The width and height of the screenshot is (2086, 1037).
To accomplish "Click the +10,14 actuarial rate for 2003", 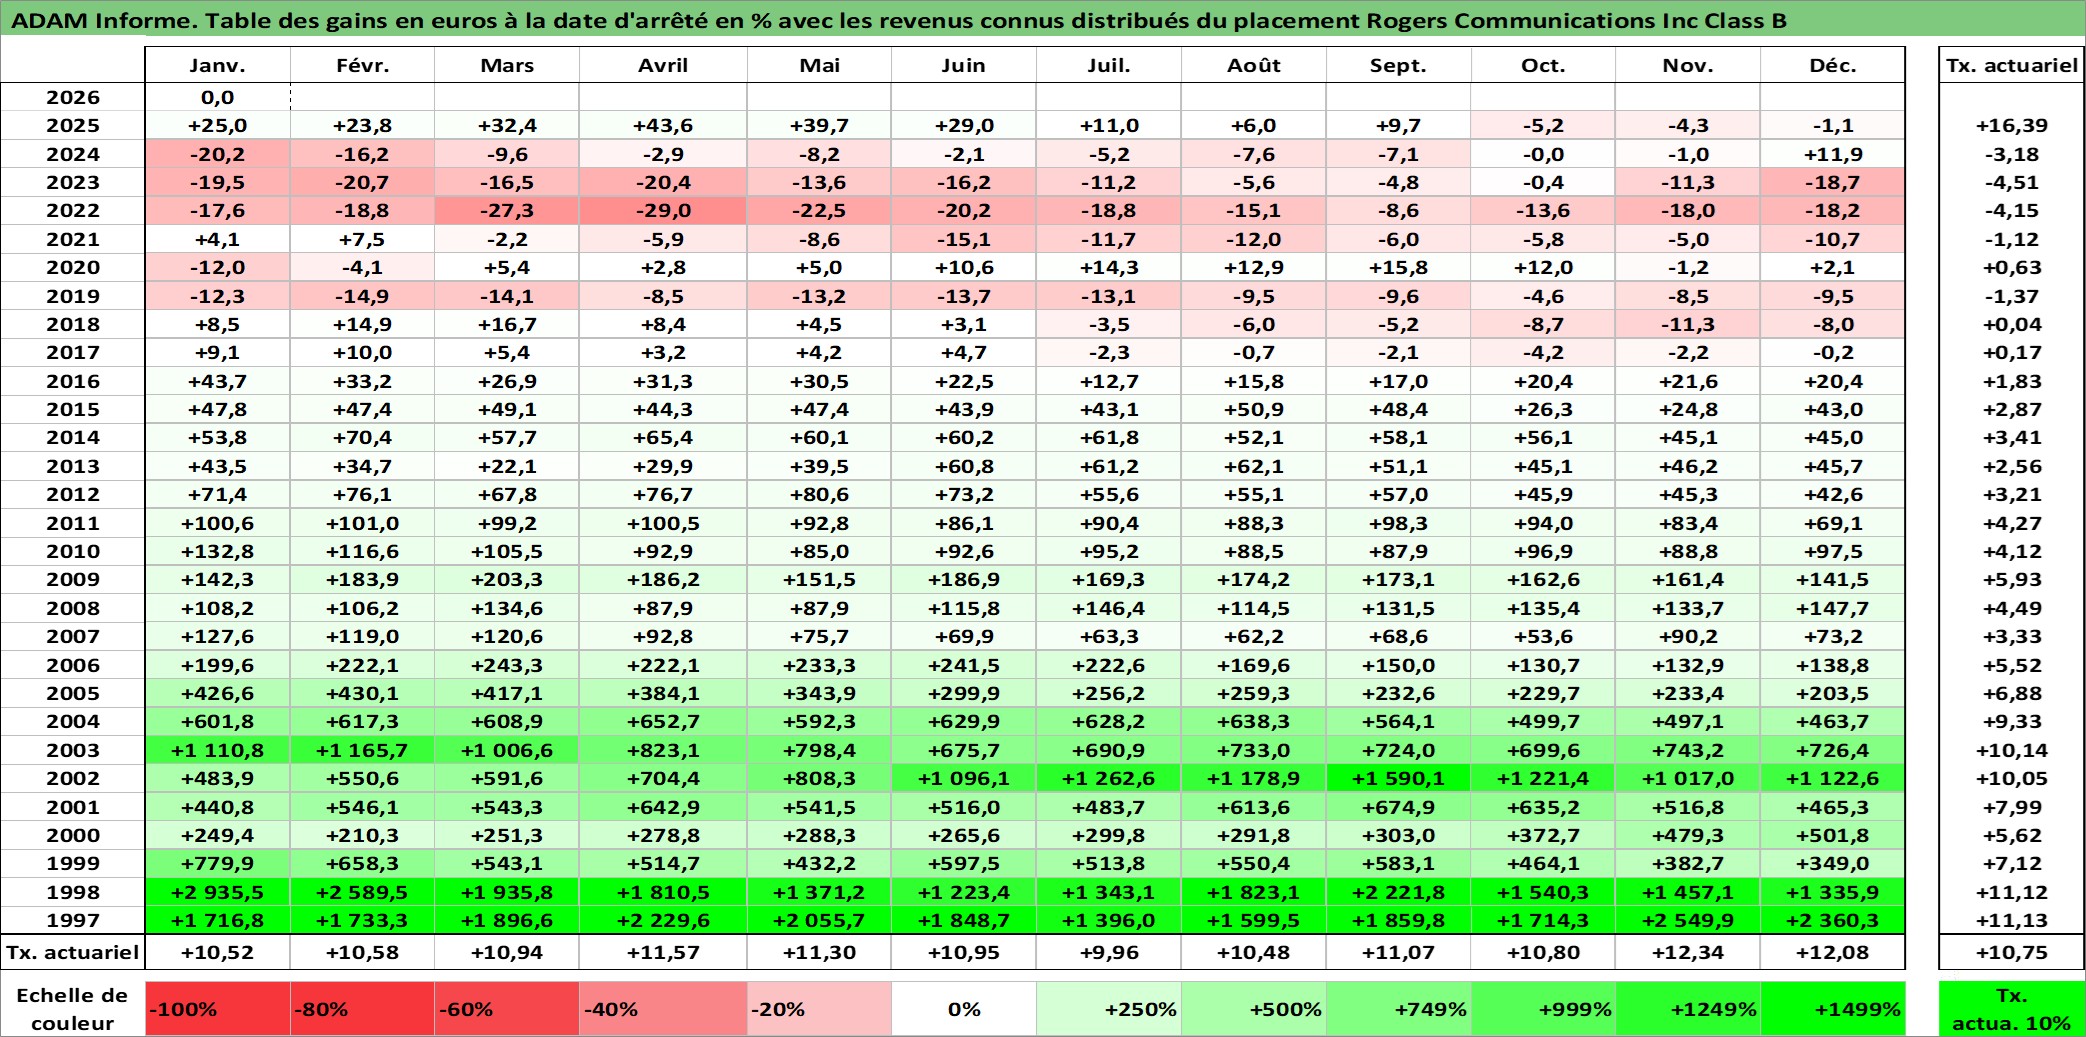I will pyautogui.click(x=2012, y=750).
